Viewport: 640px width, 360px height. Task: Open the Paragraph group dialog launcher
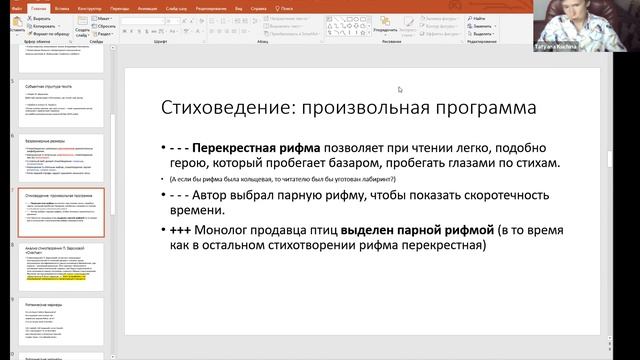coord(322,42)
